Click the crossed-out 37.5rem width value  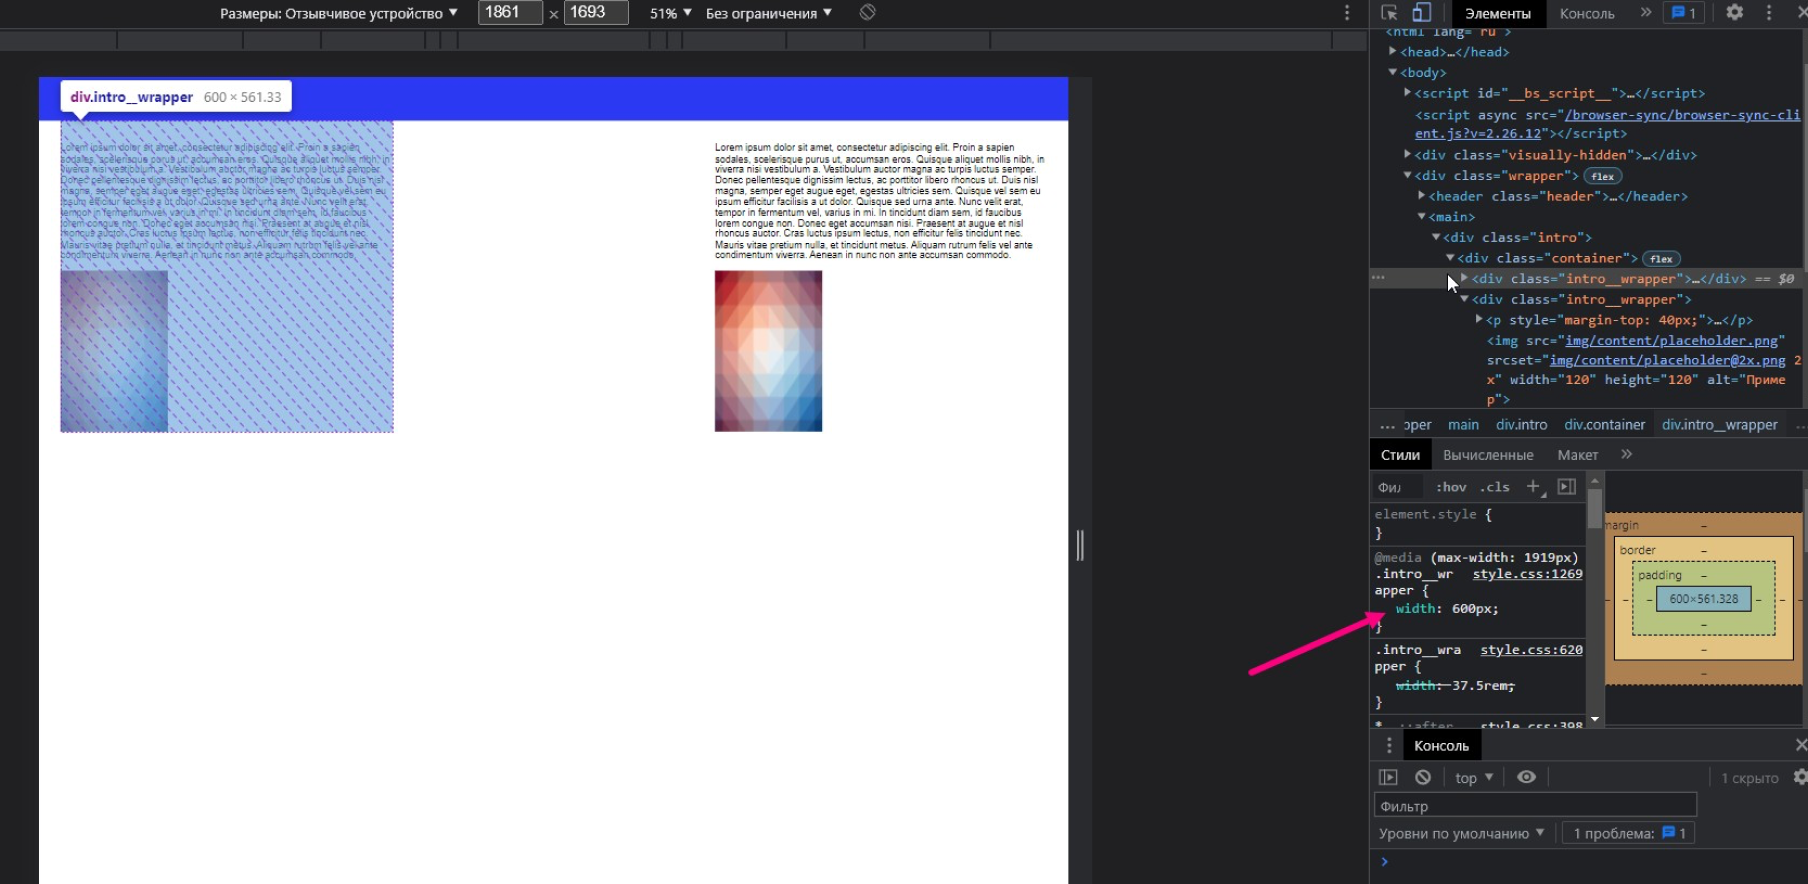[1482, 686]
